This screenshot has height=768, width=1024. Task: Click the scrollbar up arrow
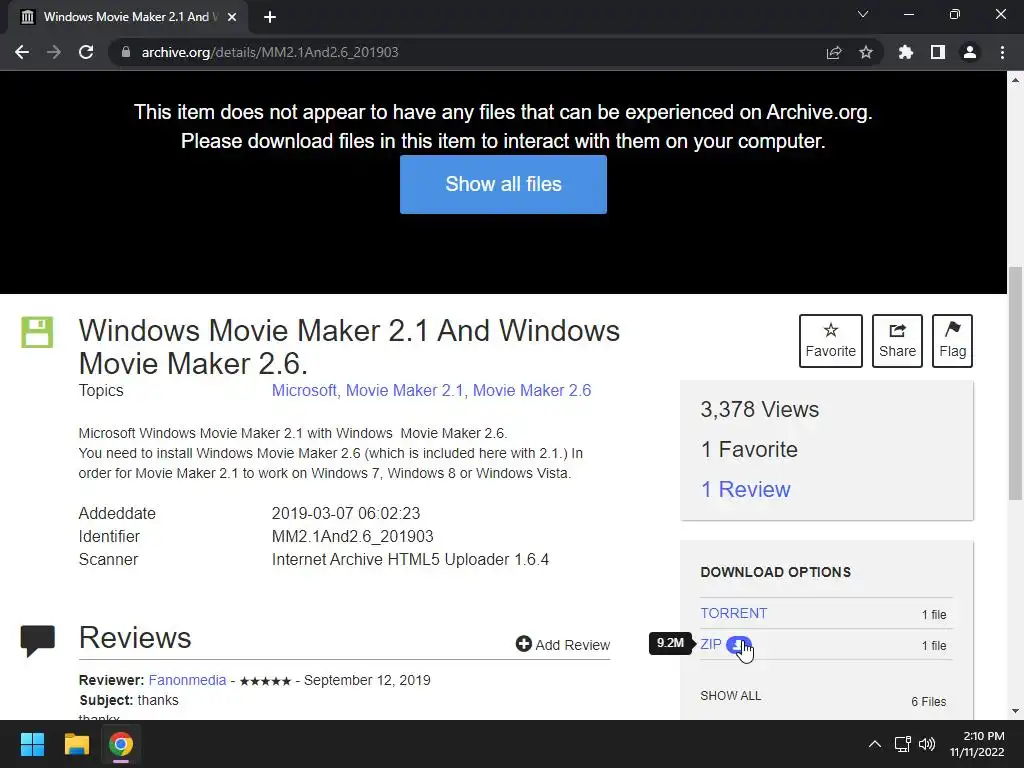point(1015,80)
